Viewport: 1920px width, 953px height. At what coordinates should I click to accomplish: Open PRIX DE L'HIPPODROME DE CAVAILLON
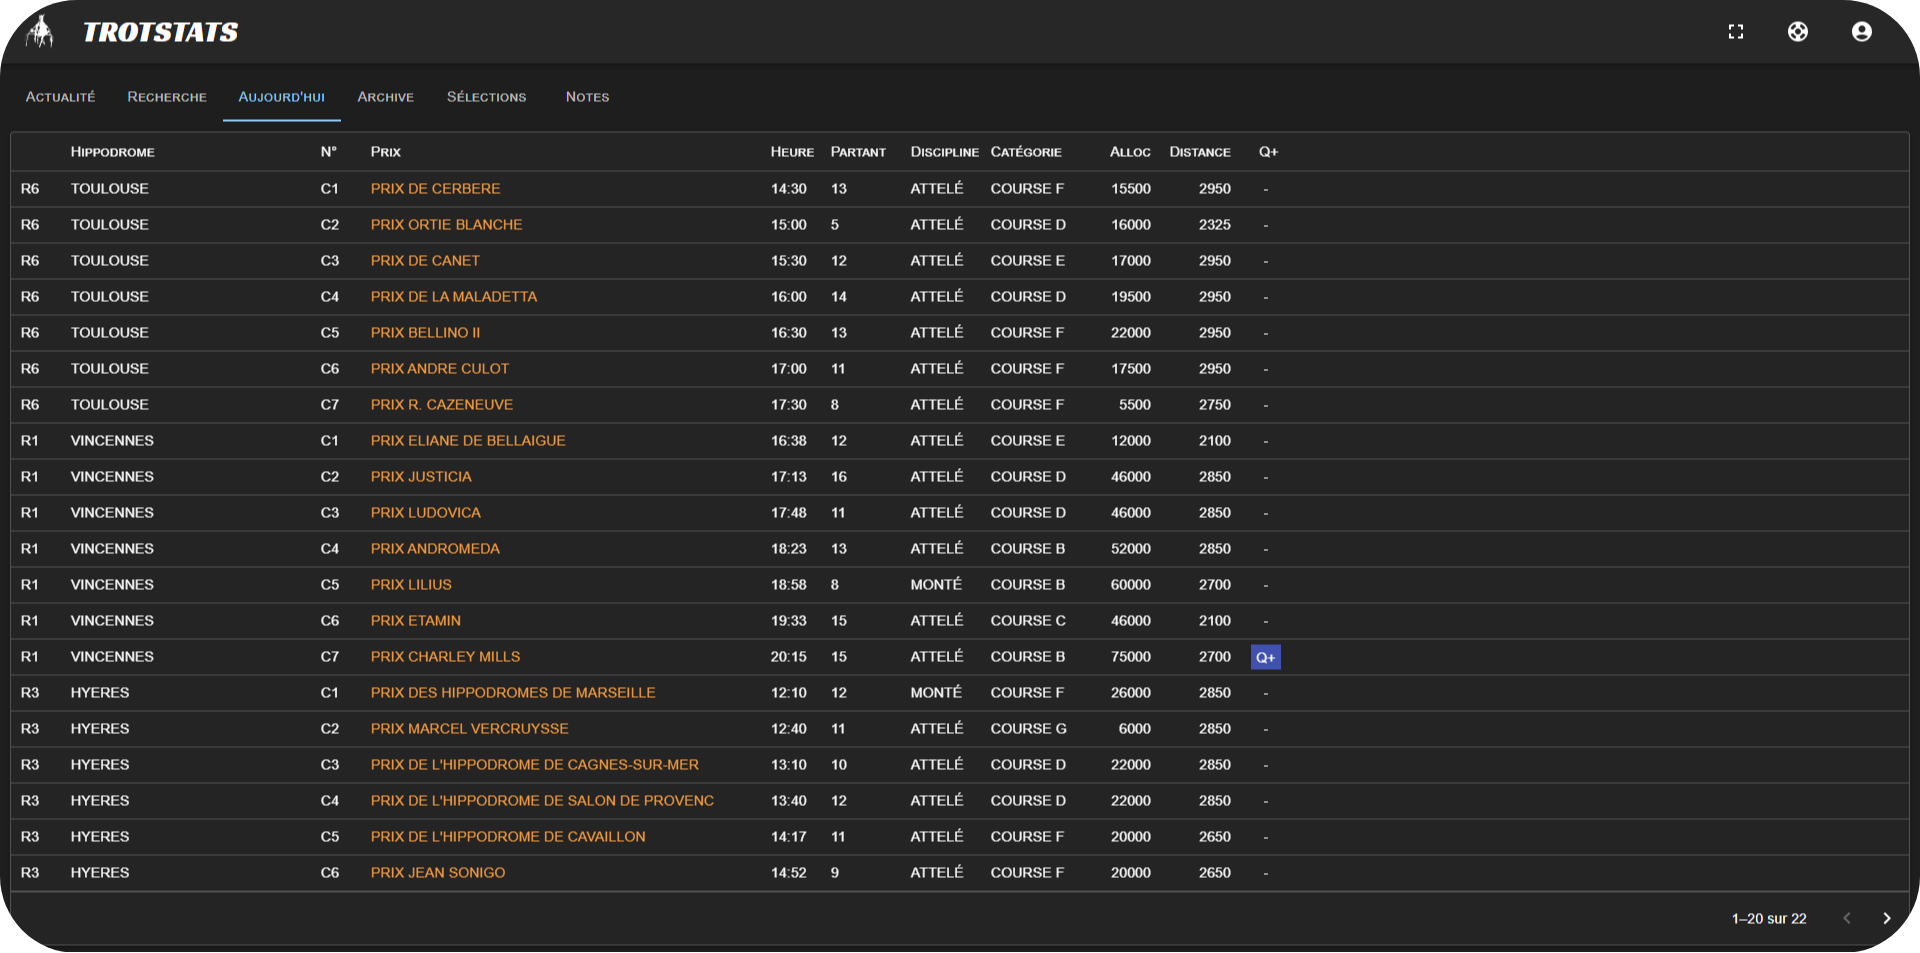tap(508, 837)
